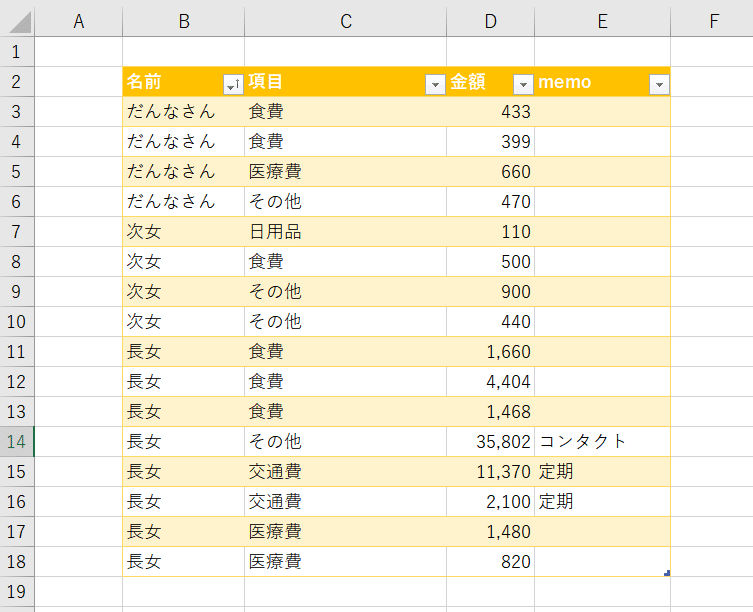Image resolution: width=753 pixels, height=612 pixels.
Task: Select the cell with amount 440
Action: click(490, 321)
